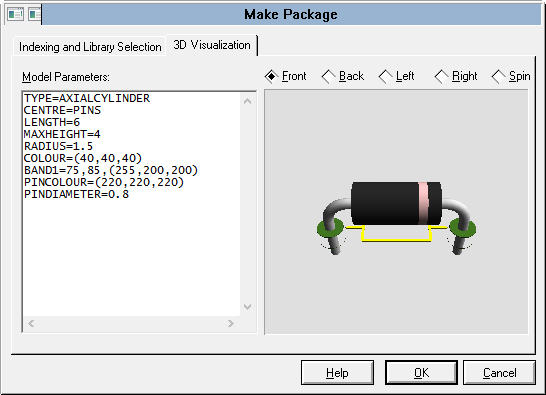
Task: Choose the Back view option
Action: pos(343,76)
